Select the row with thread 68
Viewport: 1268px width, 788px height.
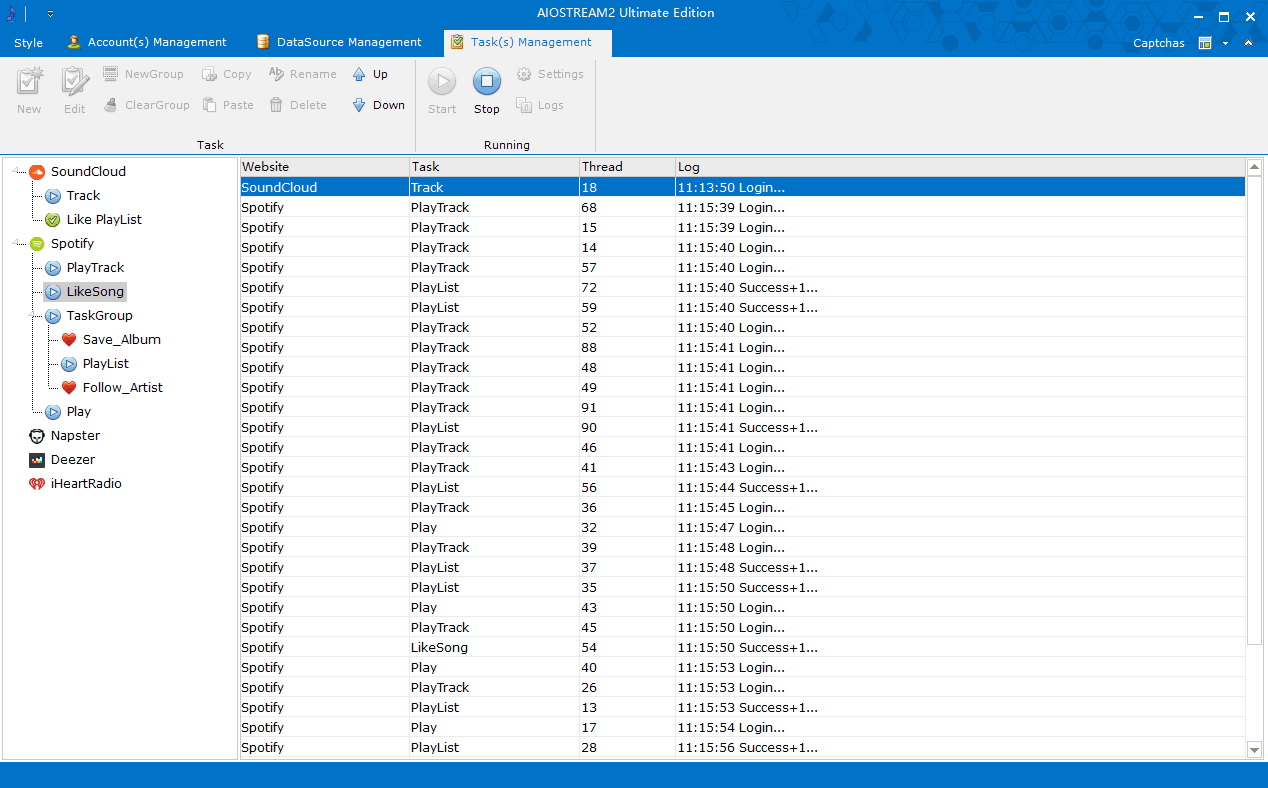tap(743, 207)
